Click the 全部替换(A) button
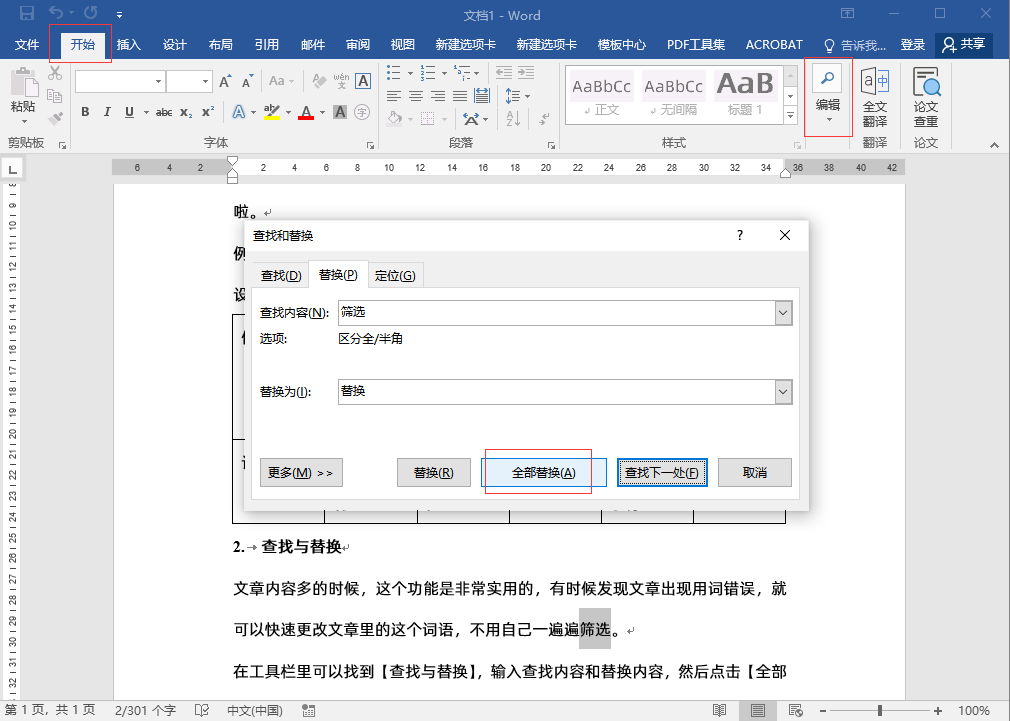Screen dimensions: 1010x721 543,473
